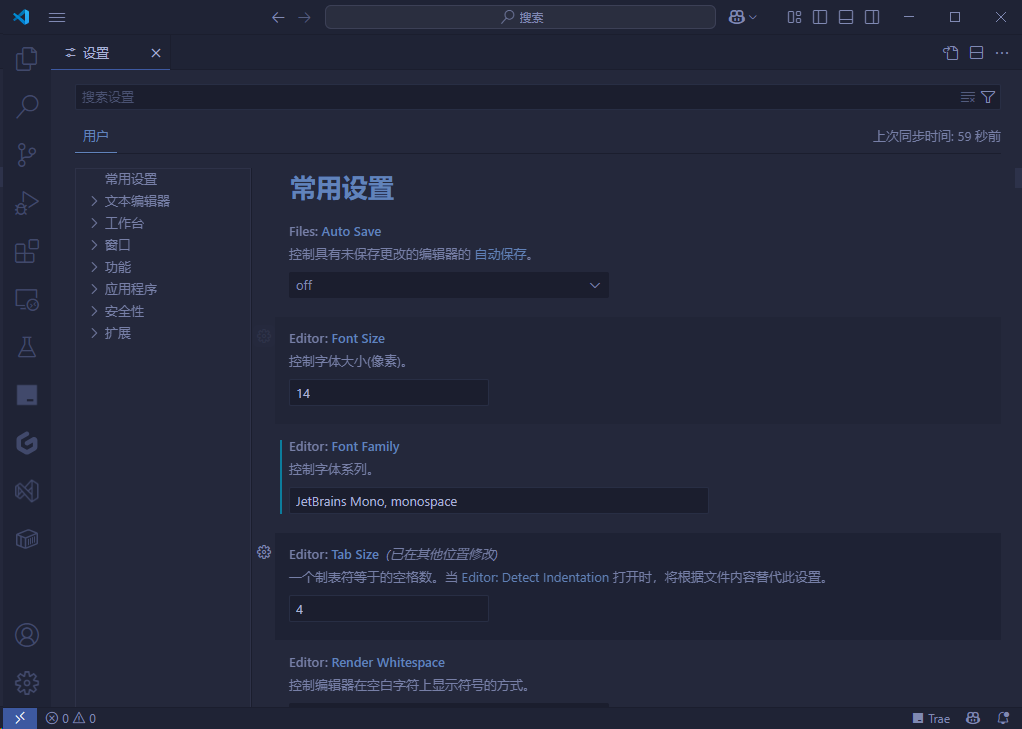Open Remote Explorer view
1022x729 pixels.
[27, 299]
